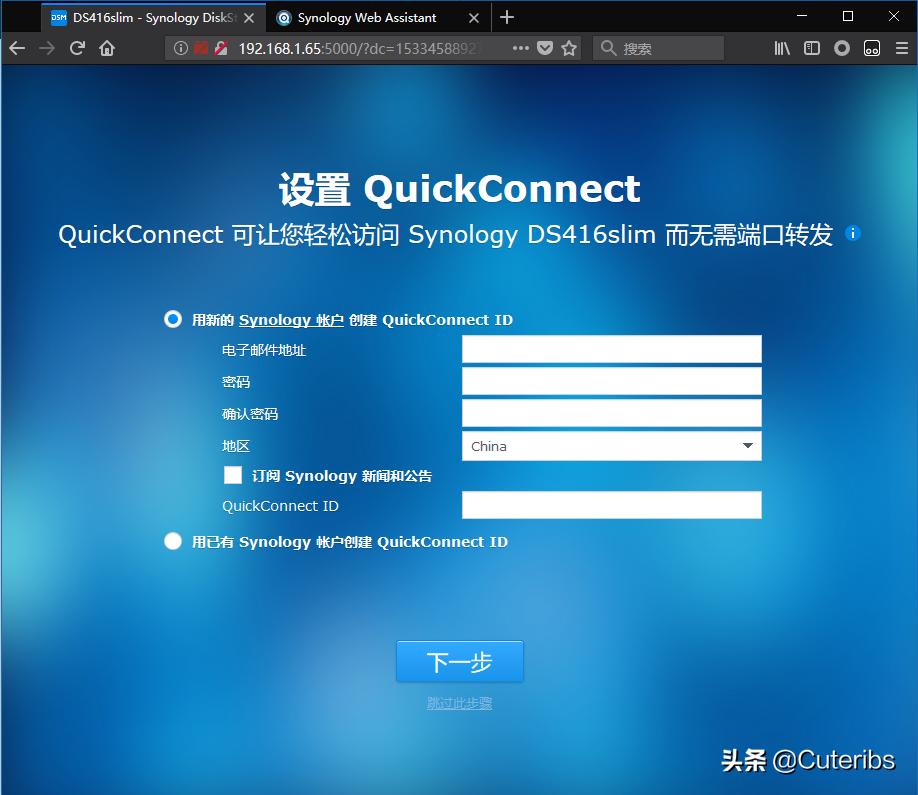Toggle the browser sidebar icon
918x795 pixels.
(812, 47)
